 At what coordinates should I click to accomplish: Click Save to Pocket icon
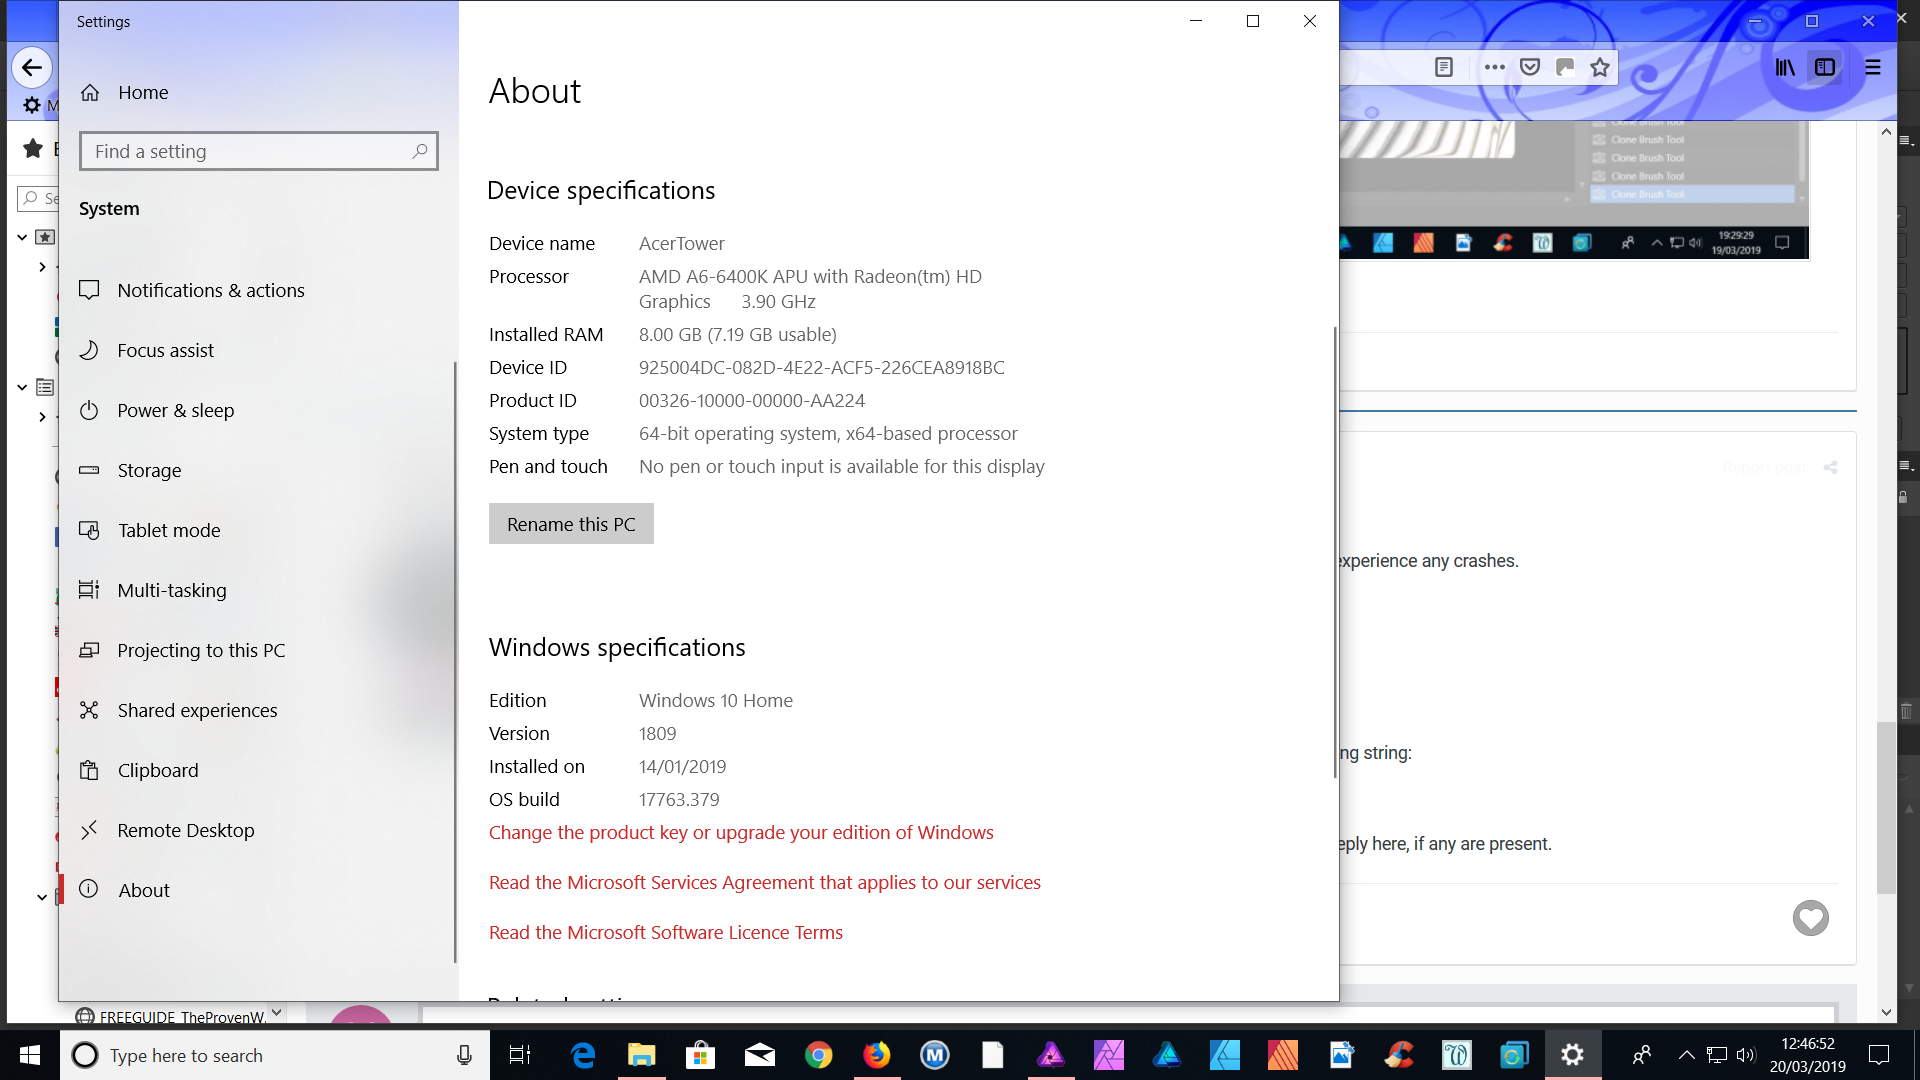click(x=1530, y=67)
